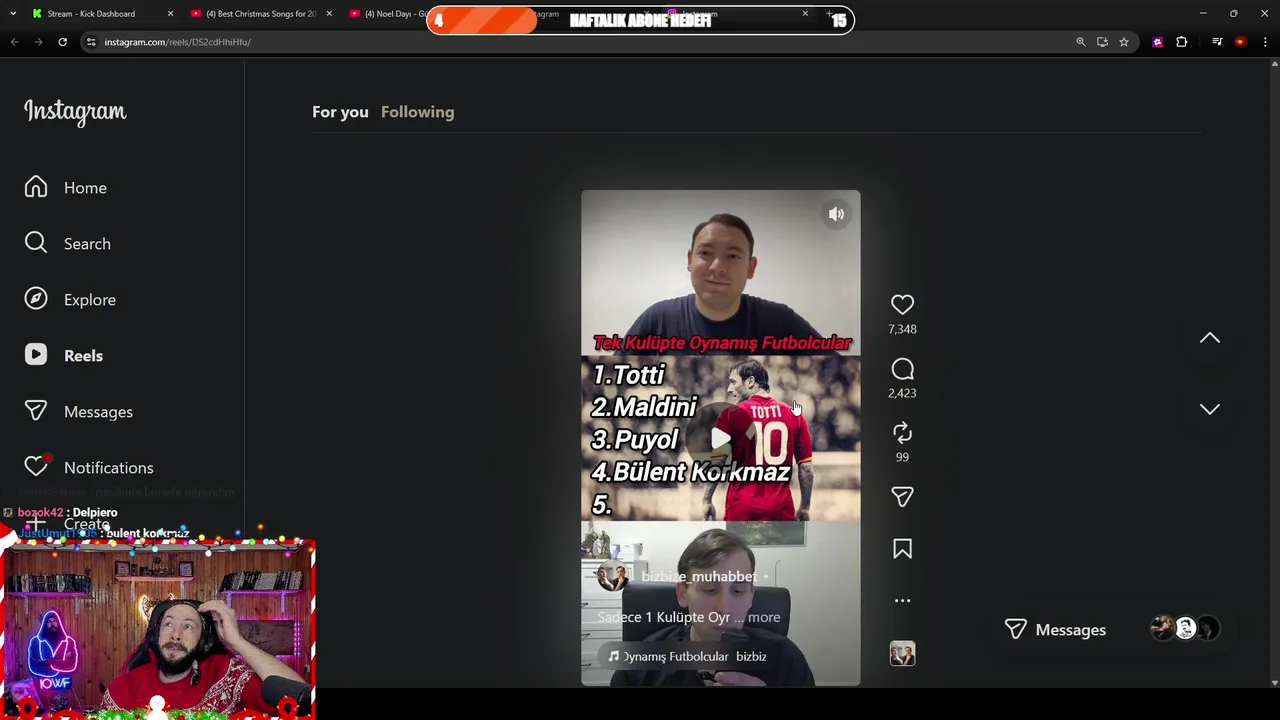Image resolution: width=1280 pixels, height=720 pixels.
Task: Open Reels in the sidebar
Action: pos(64,355)
